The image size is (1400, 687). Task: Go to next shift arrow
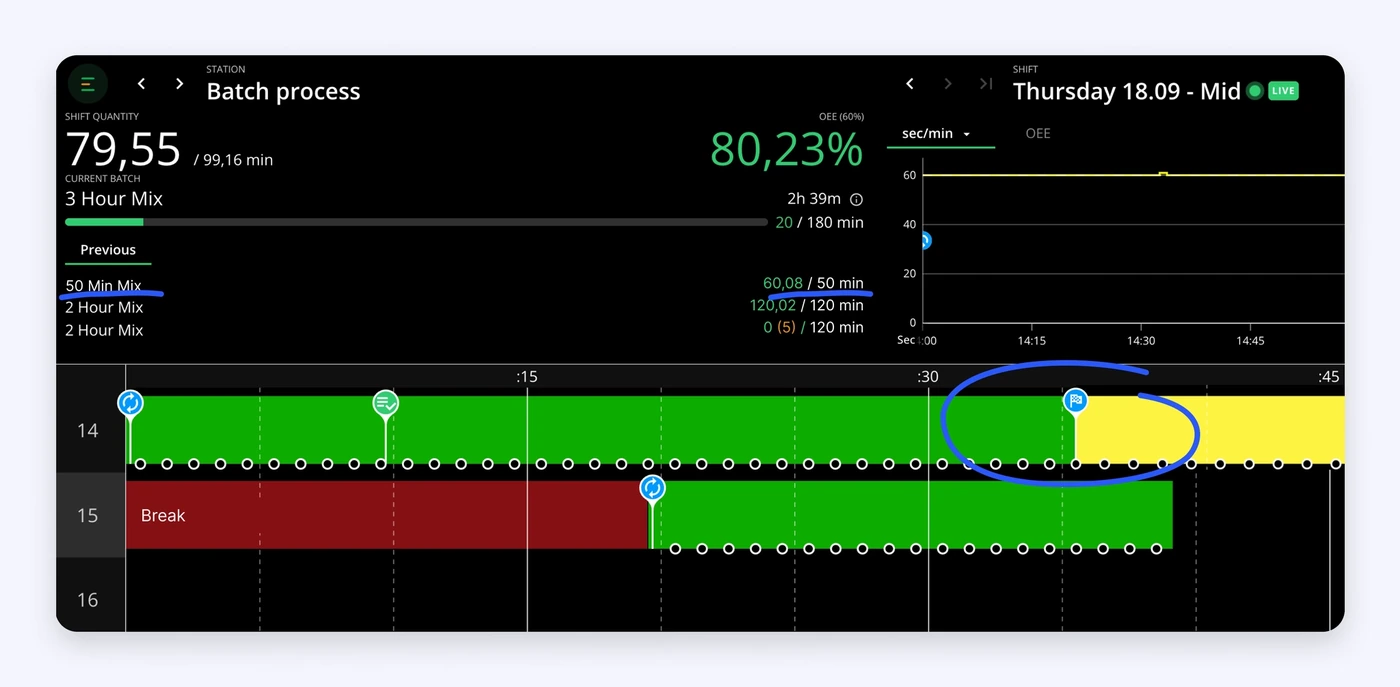pos(948,84)
